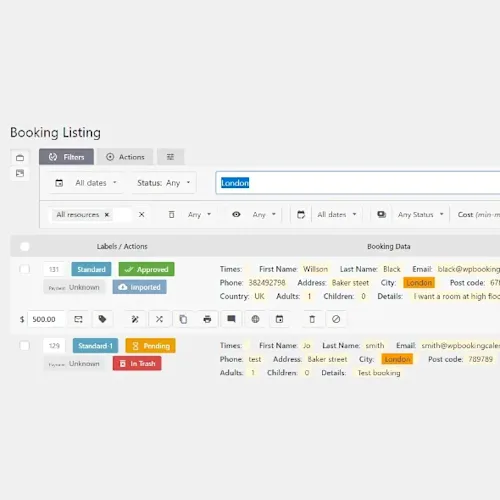Click the payment status icon before Any Status

coord(381,214)
